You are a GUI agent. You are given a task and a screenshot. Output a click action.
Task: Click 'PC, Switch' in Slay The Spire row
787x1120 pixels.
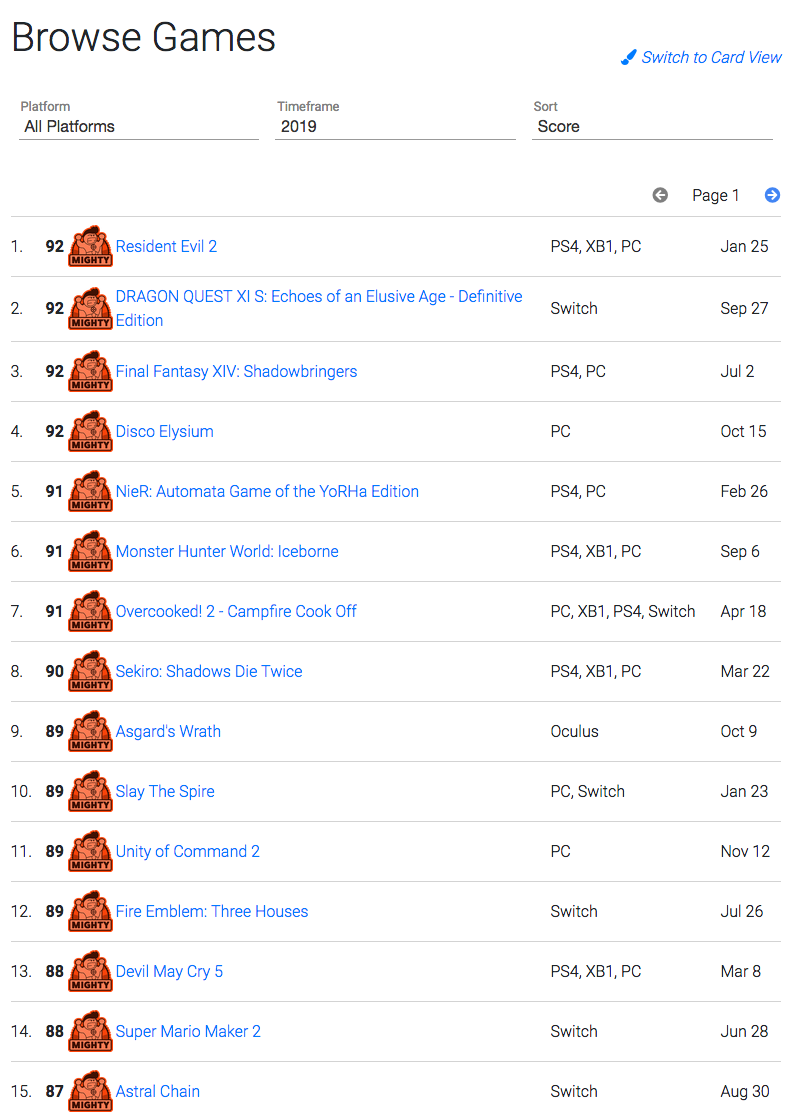587,791
